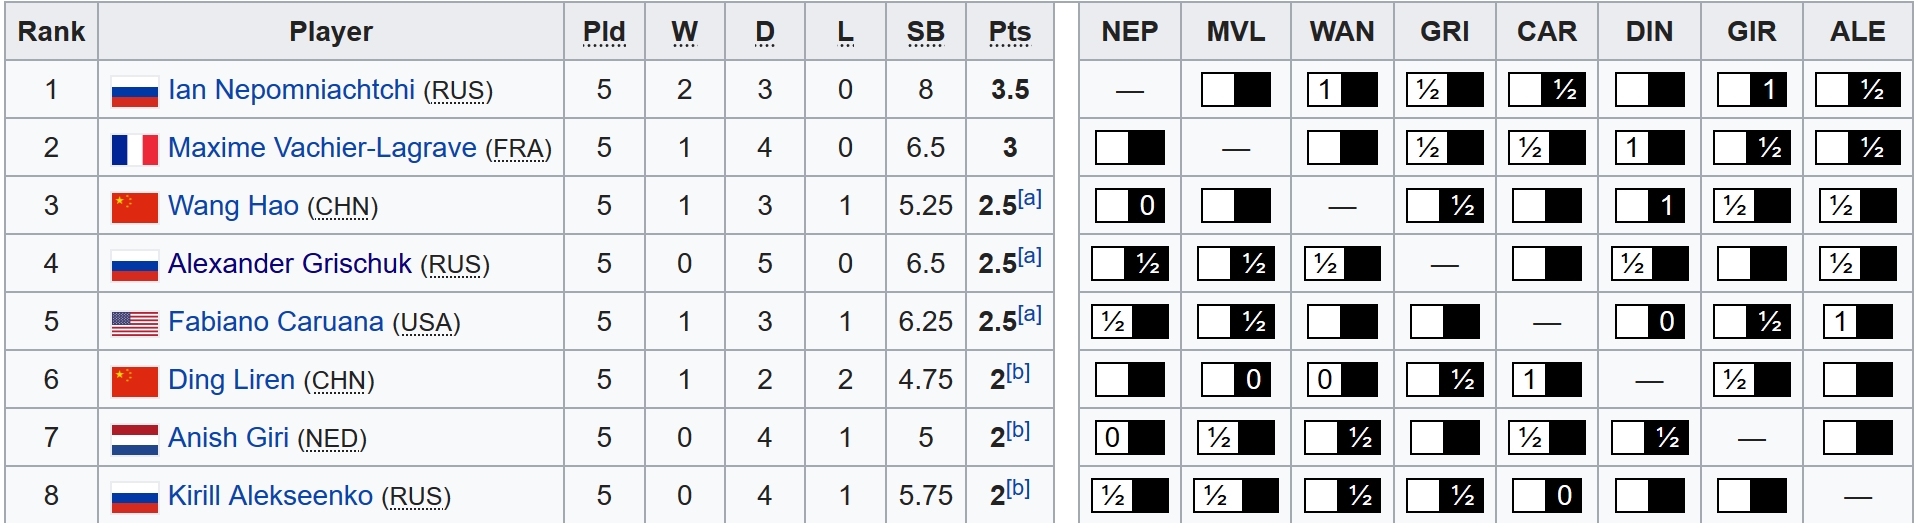Click the Chinese flag beside Wang Hao
This screenshot has width=1918, height=523.
(x=134, y=207)
